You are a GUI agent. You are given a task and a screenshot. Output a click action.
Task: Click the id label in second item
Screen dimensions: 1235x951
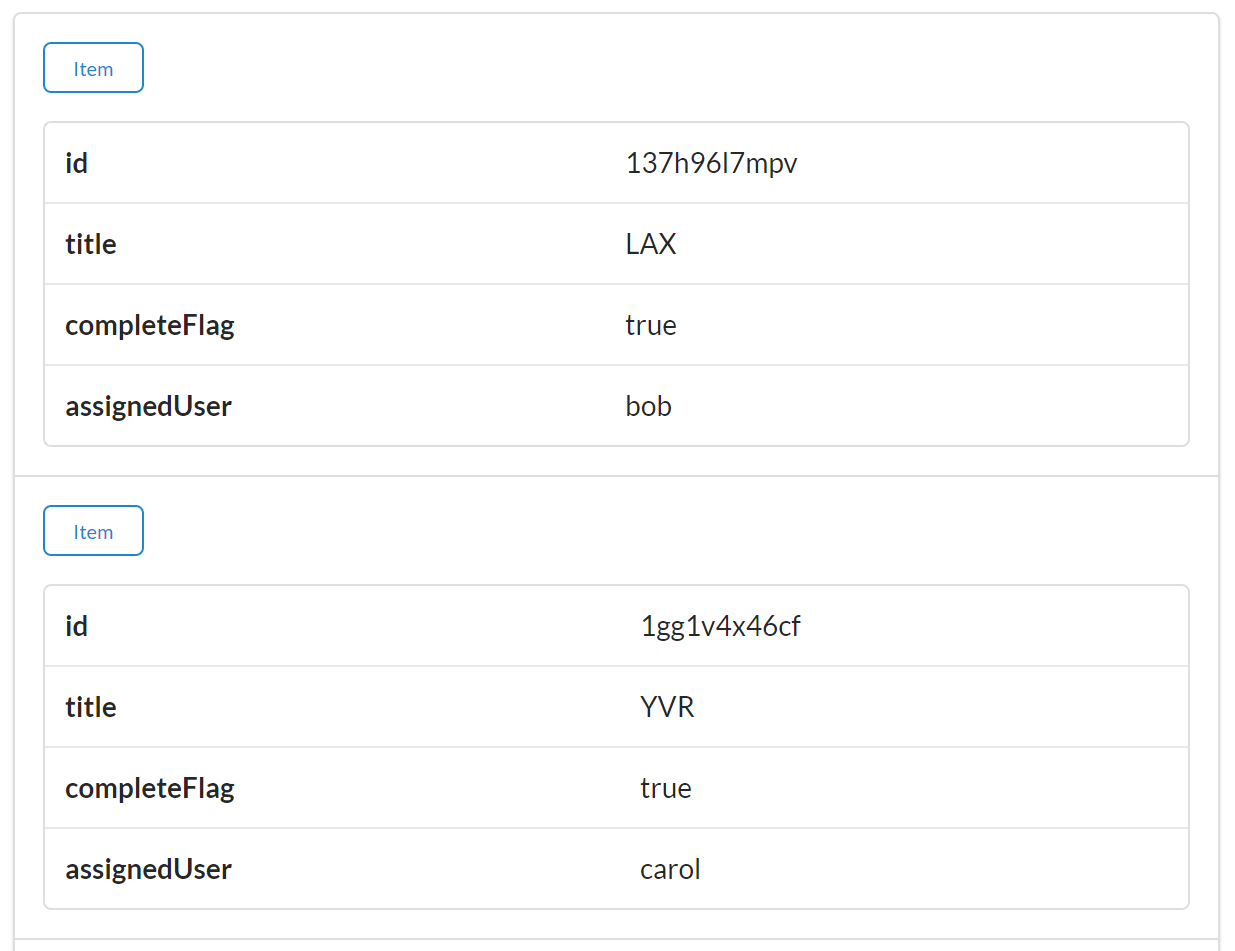76,626
